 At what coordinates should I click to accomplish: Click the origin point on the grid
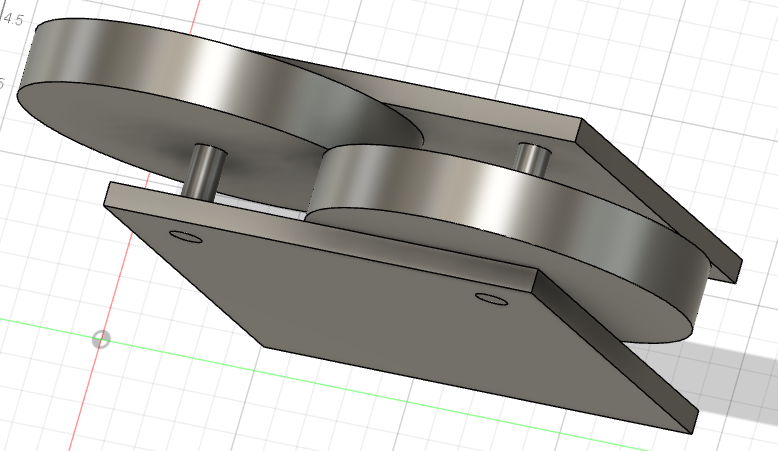coord(101,340)
